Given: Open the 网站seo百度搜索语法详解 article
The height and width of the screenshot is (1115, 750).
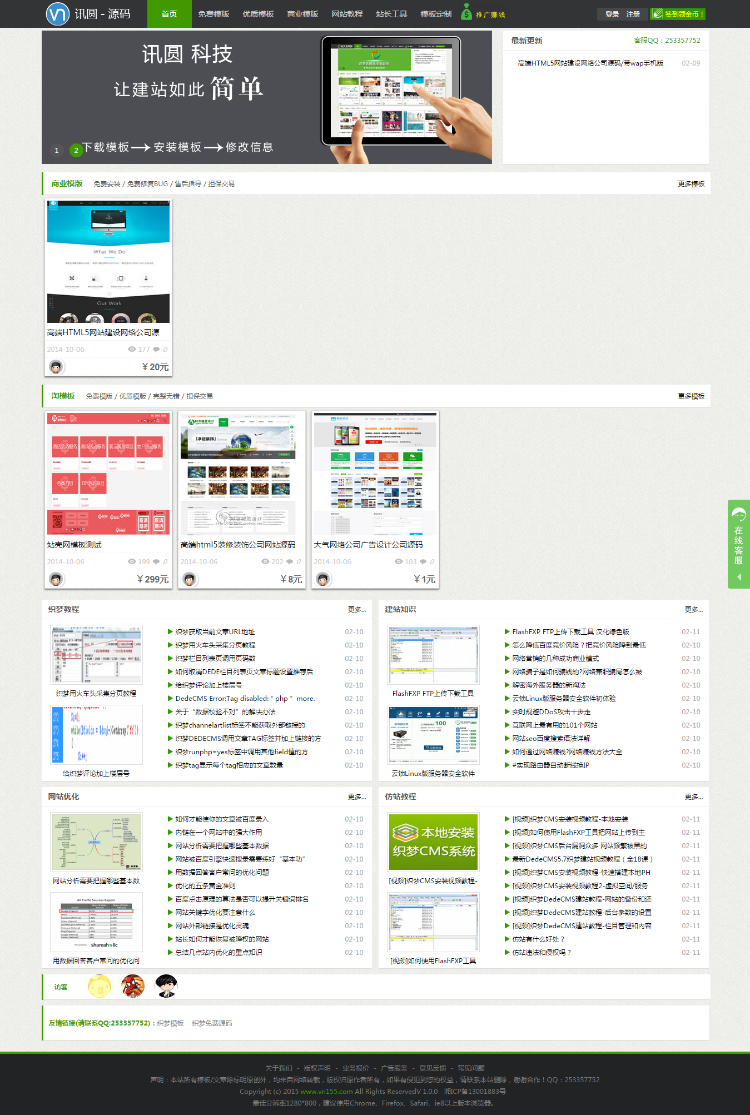Looking at the screenshot, I should [x=551, y=738].
